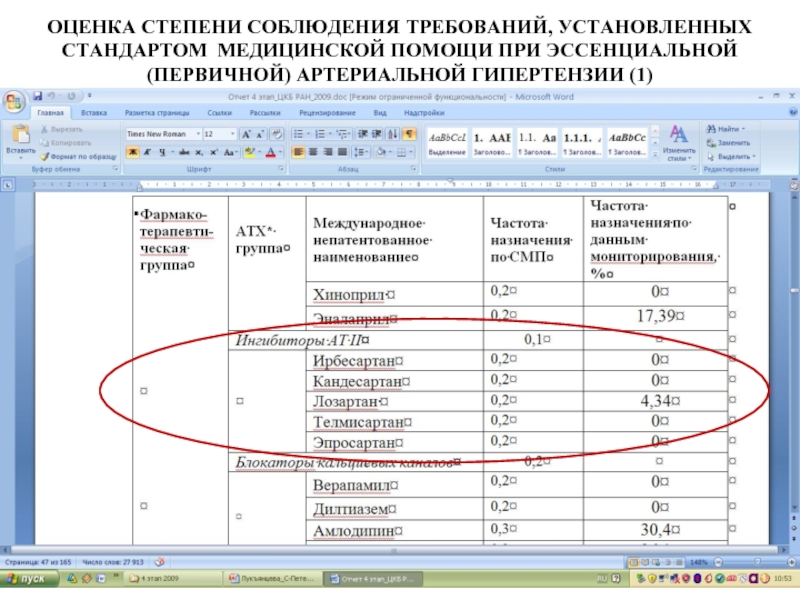
Task: Click the text highlight color button
Action: (x=250, y=152)
